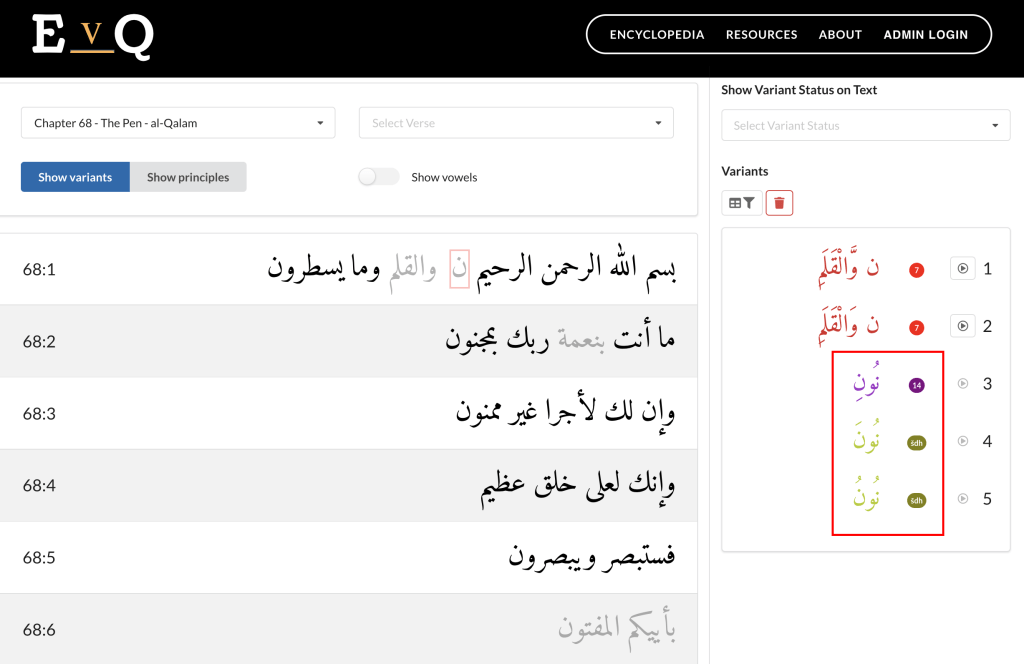1024x664 pixels.
Task: Play audio for variant 4
Action: (x=963, y=441)
